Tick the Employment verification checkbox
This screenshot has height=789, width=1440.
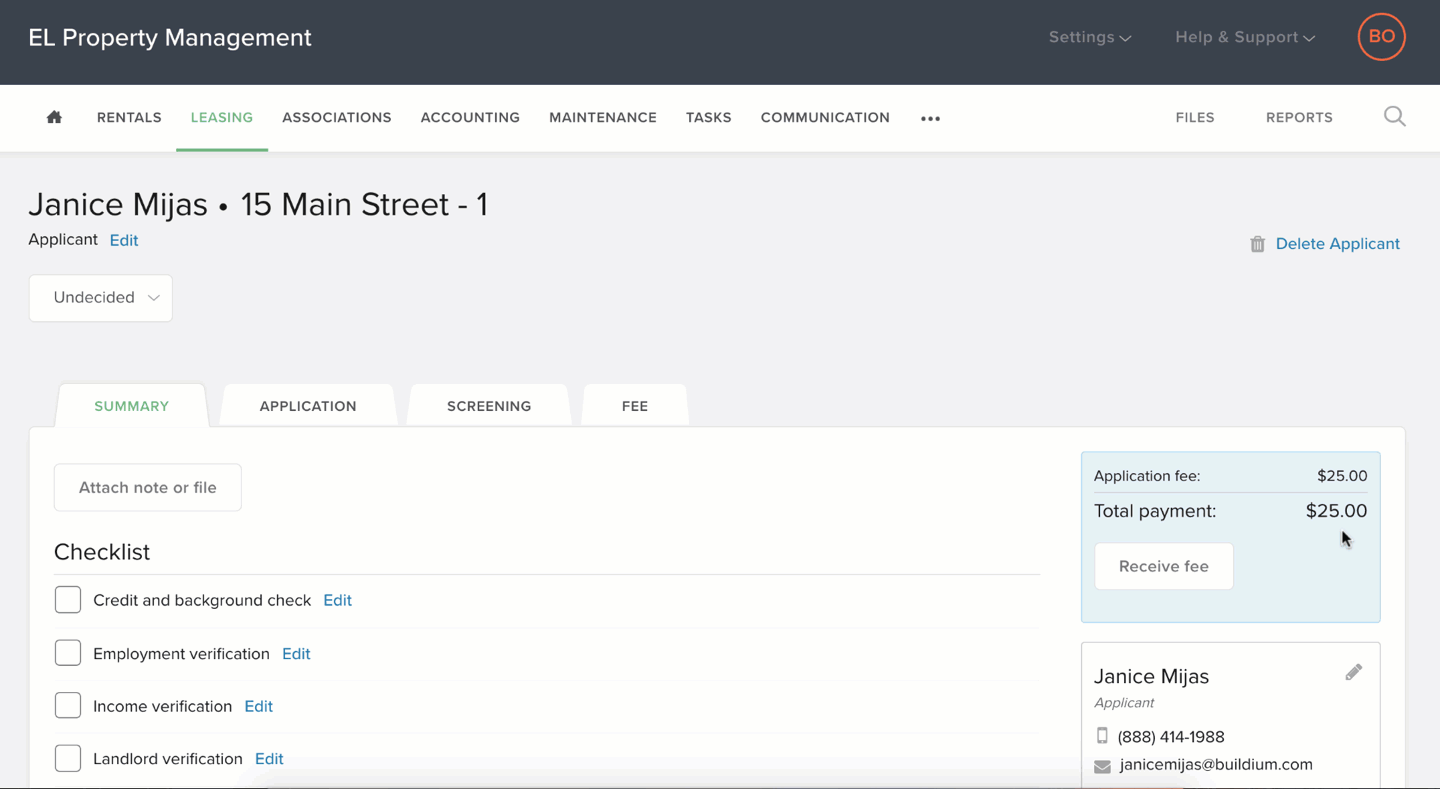click(x=68, y=653)
